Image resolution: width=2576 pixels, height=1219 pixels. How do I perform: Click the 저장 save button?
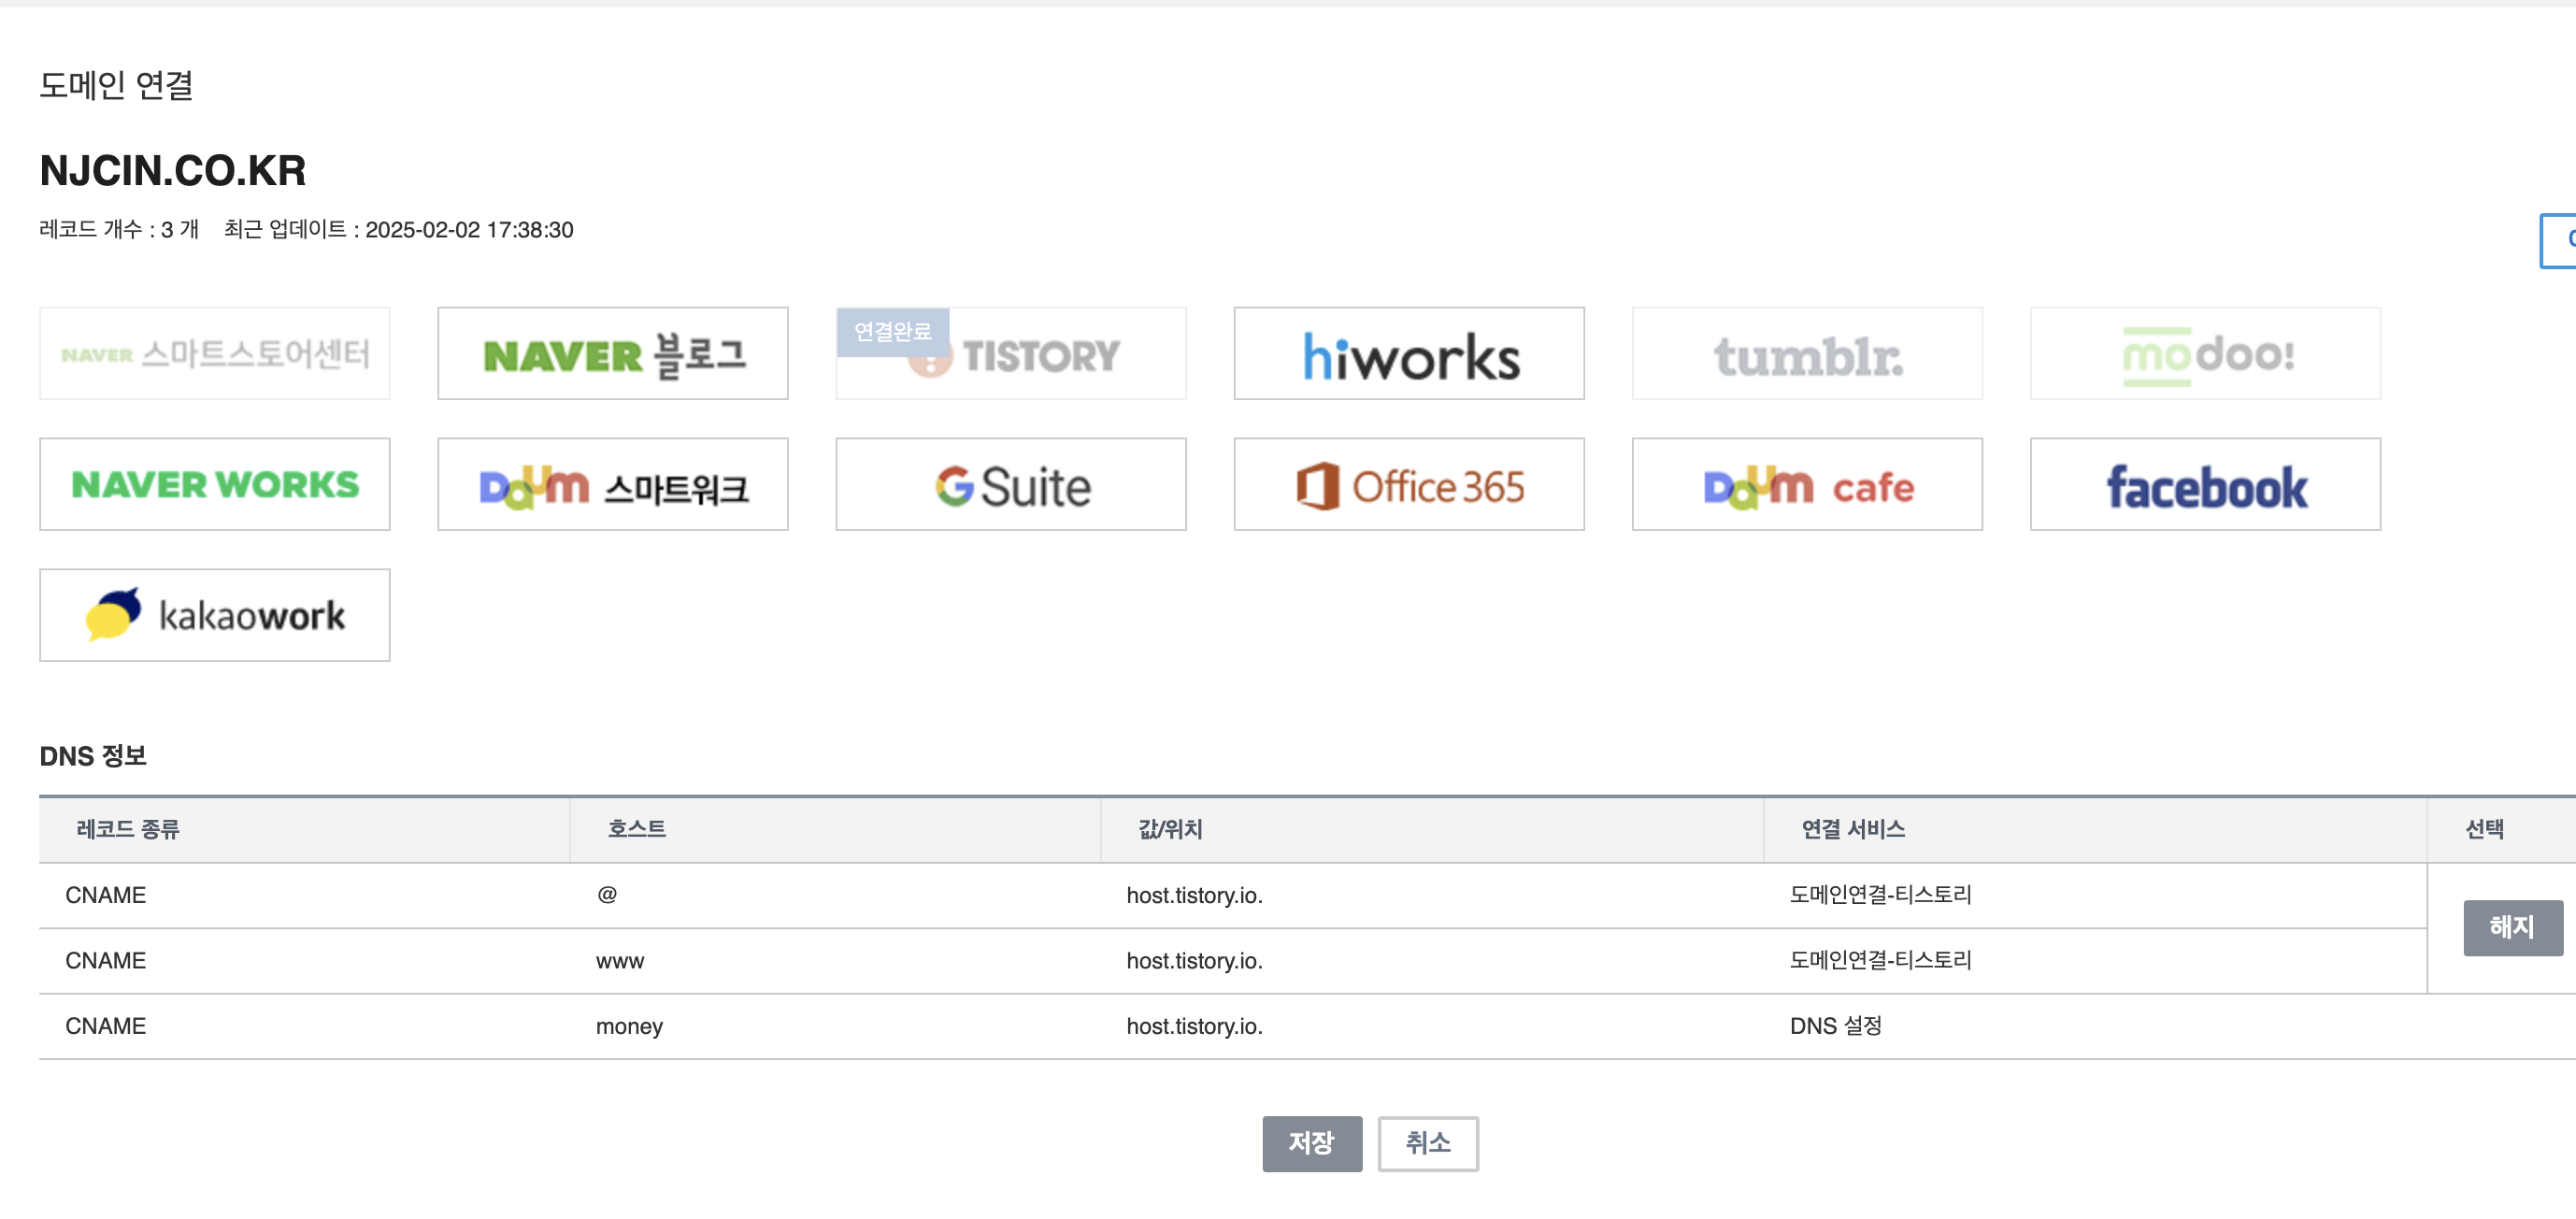[1311, 1143]
